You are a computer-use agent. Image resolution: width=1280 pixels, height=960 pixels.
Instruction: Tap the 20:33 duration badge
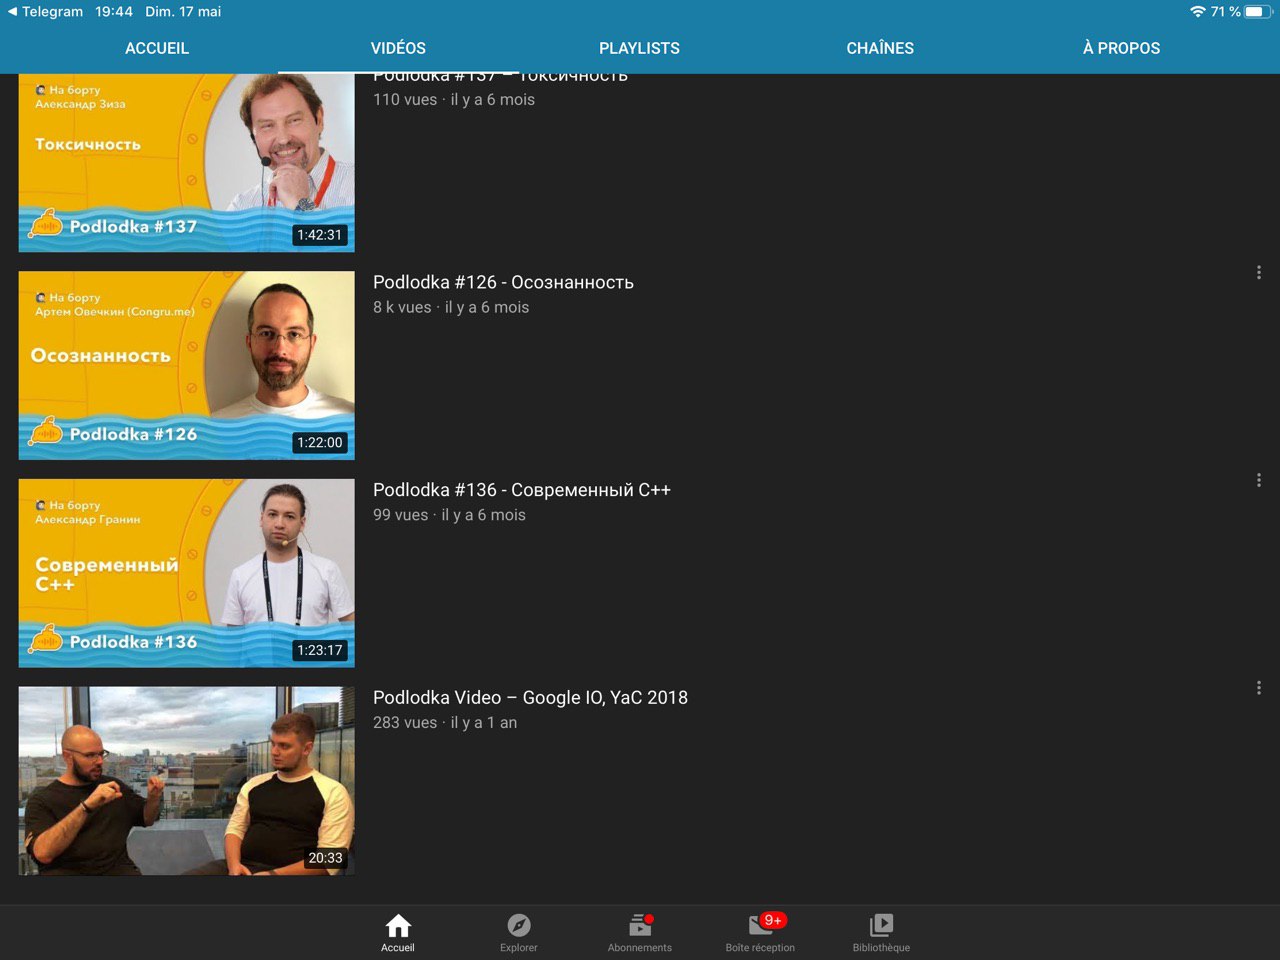point(325,858)
